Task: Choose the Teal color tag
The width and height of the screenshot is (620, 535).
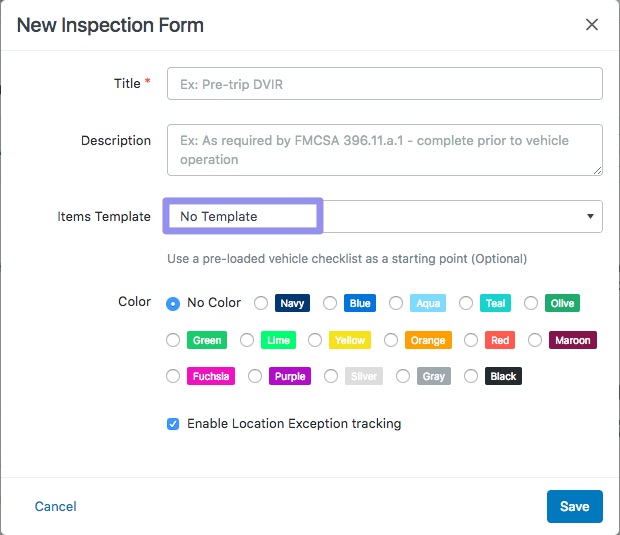Action: pyautogui.click(x=495, y=303)
